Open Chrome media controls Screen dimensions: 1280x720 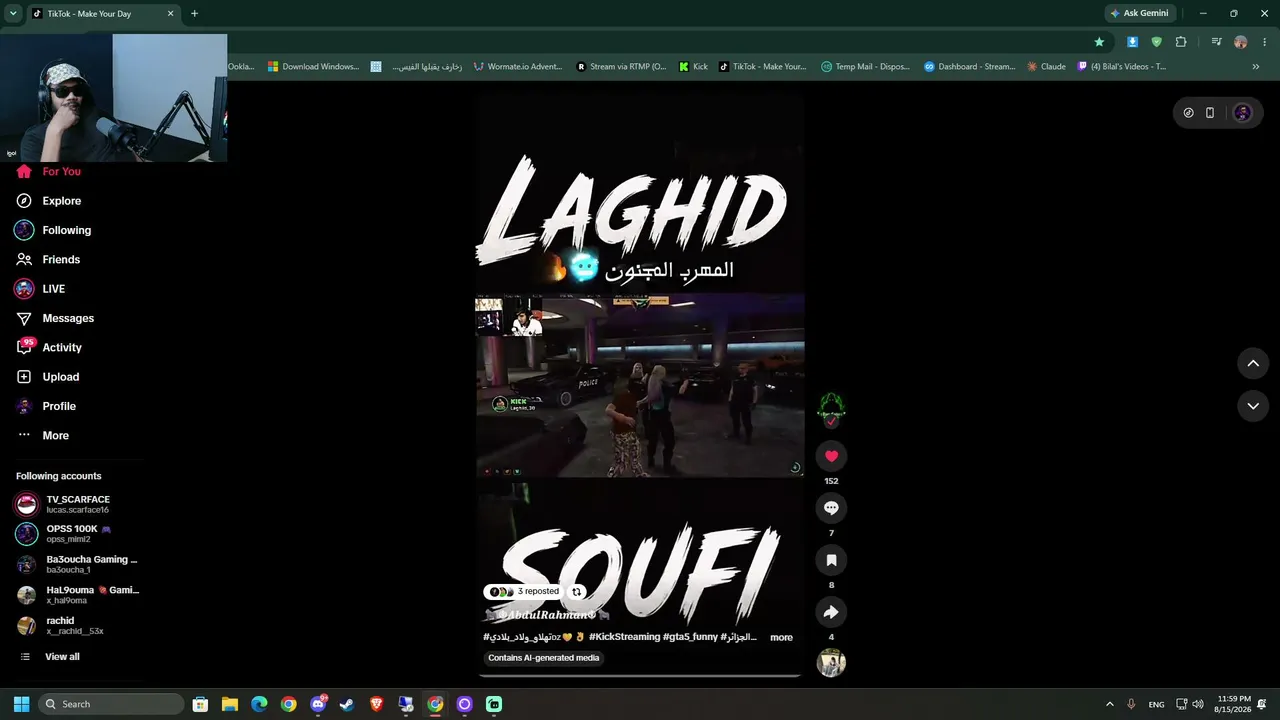tap(1216, 42)
